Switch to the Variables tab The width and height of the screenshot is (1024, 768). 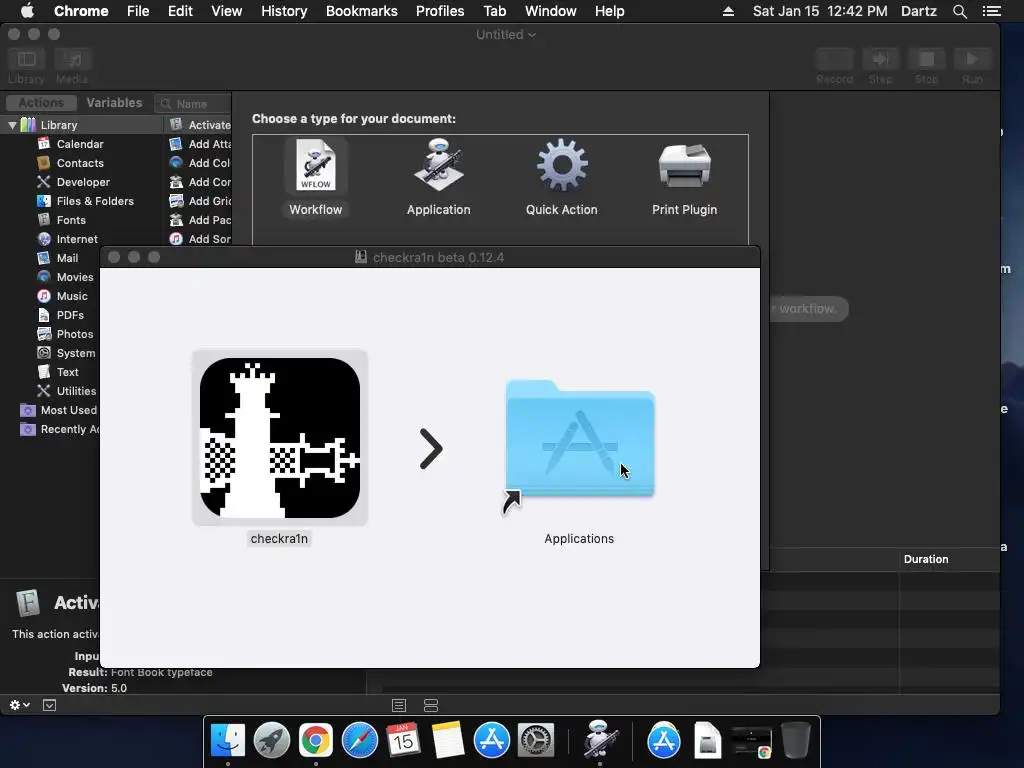(x=114, y=103)
